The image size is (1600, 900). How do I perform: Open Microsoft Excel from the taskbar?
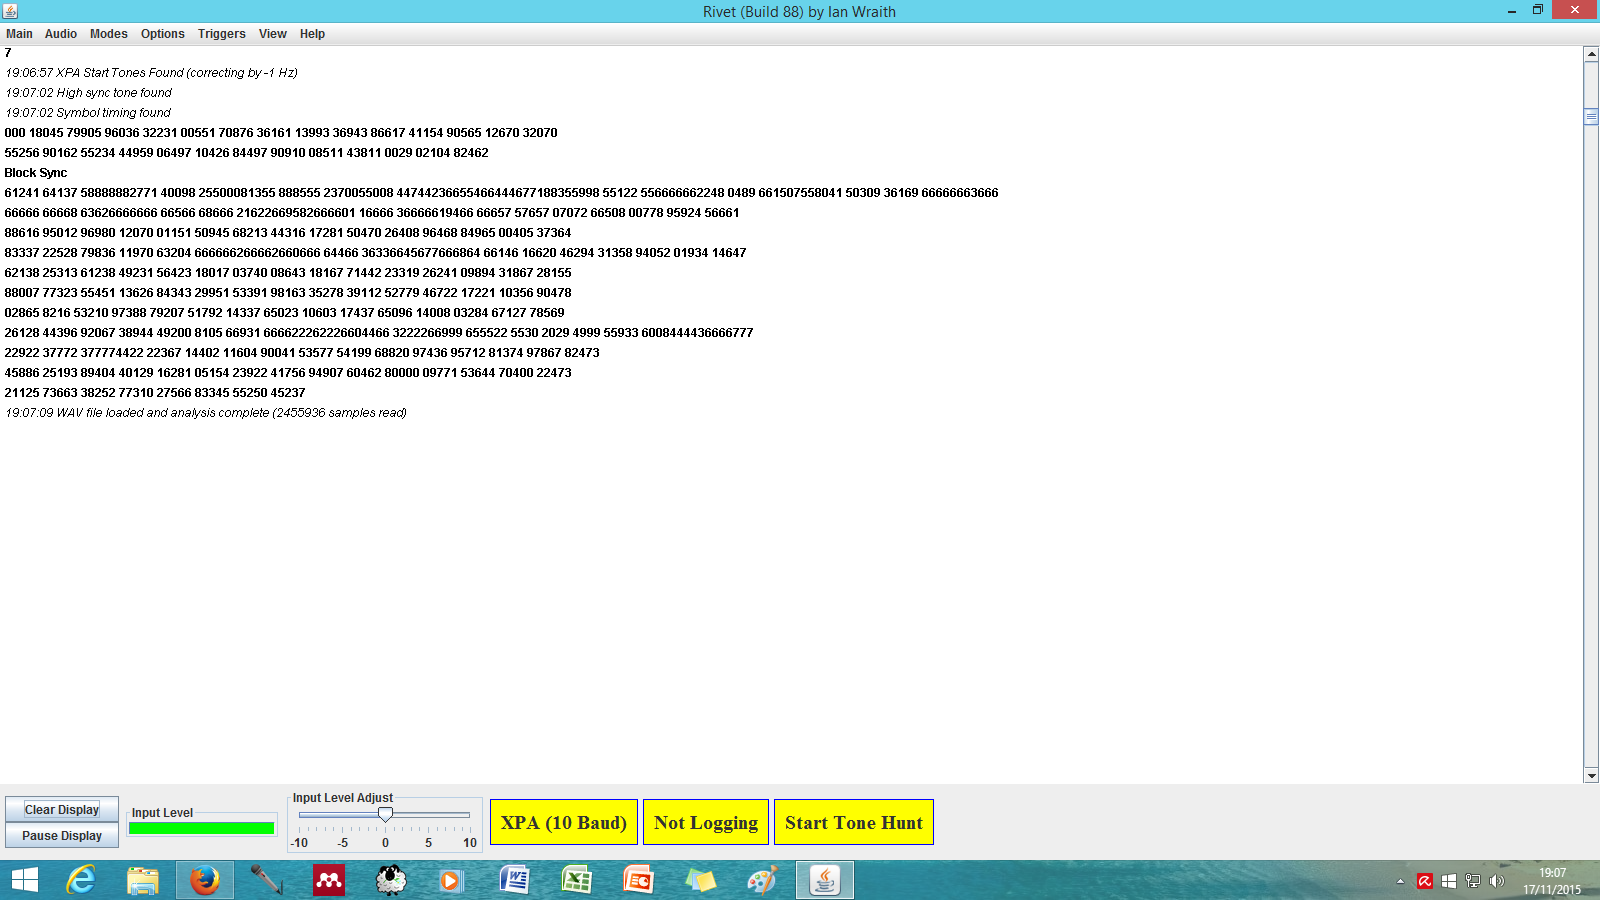tap(576, 880)
